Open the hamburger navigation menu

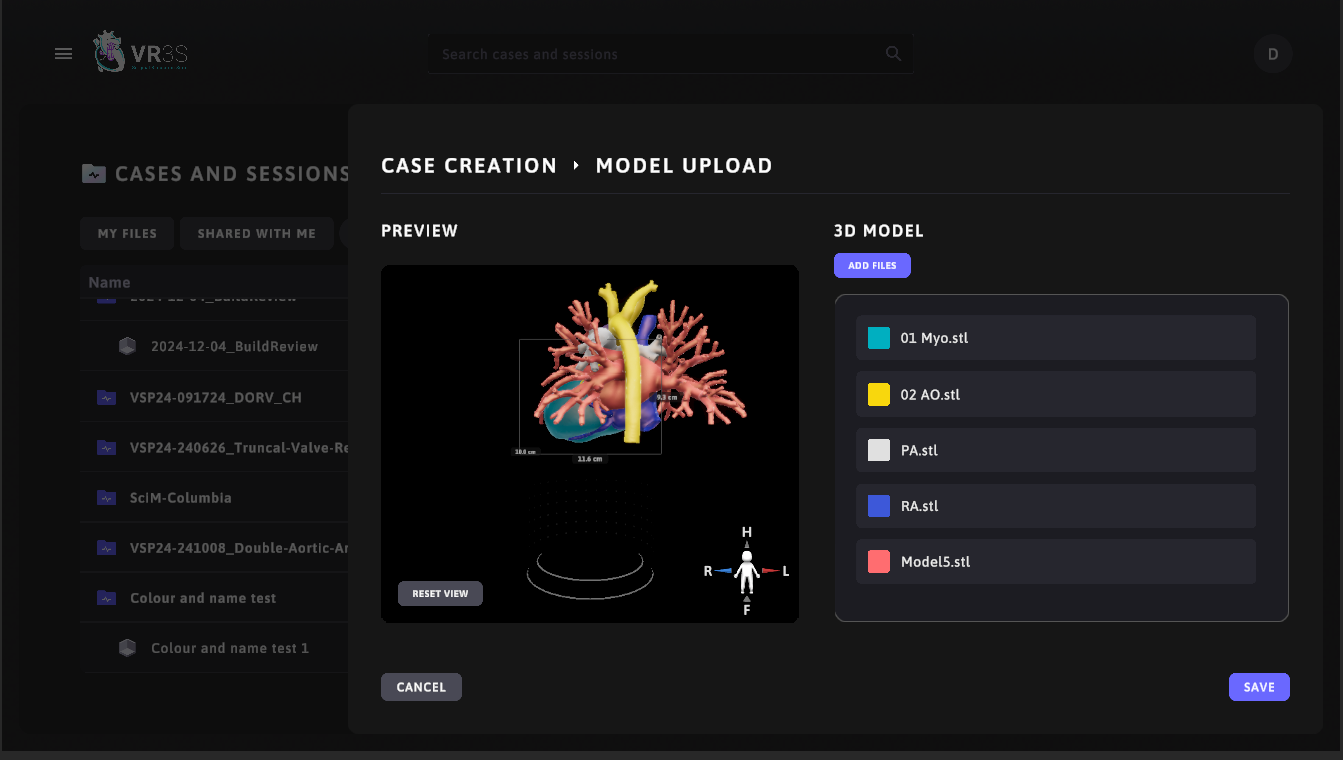63,54
